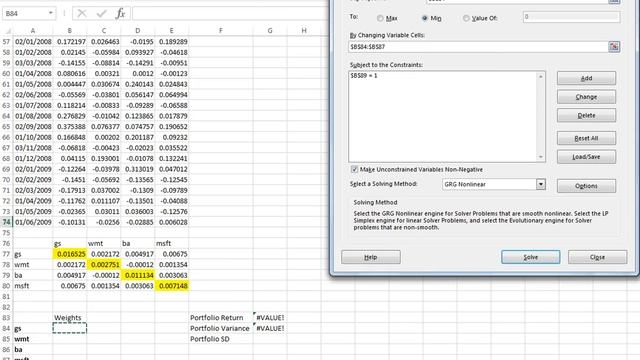The height and width of the screenshot is (360, 640).
Task: Click the constraints list scroll up arrow
Action: coord(541,76)
